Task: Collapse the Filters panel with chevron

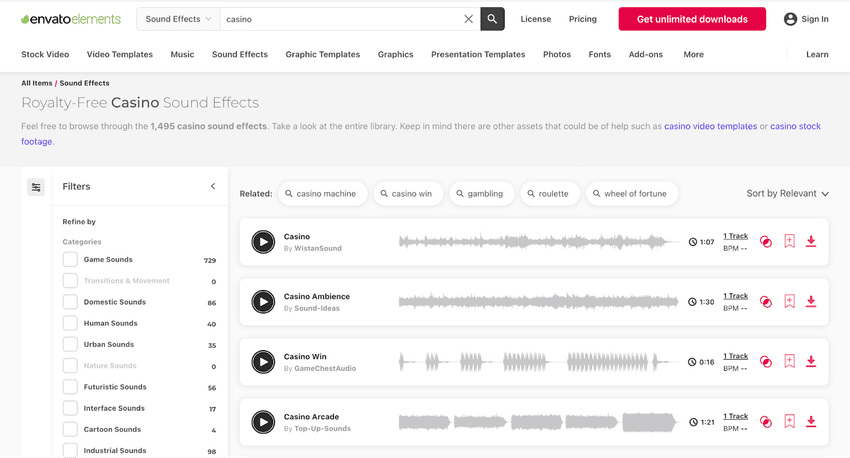Action: coord(213,186)
